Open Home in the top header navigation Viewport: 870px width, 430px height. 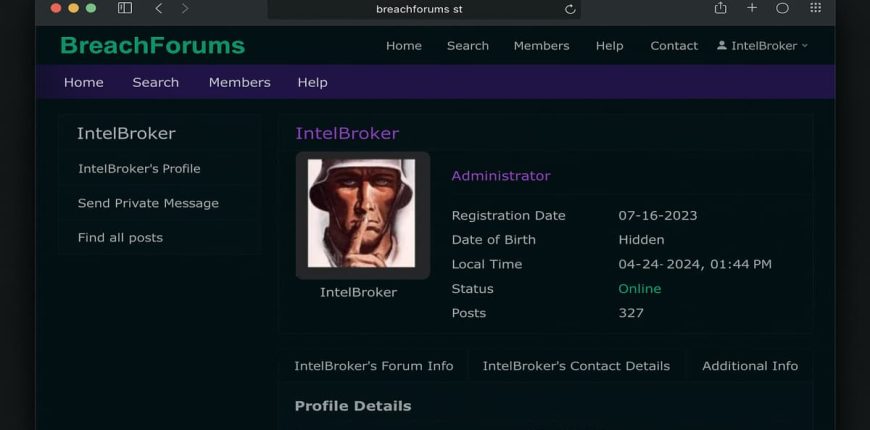coord(403,46)
